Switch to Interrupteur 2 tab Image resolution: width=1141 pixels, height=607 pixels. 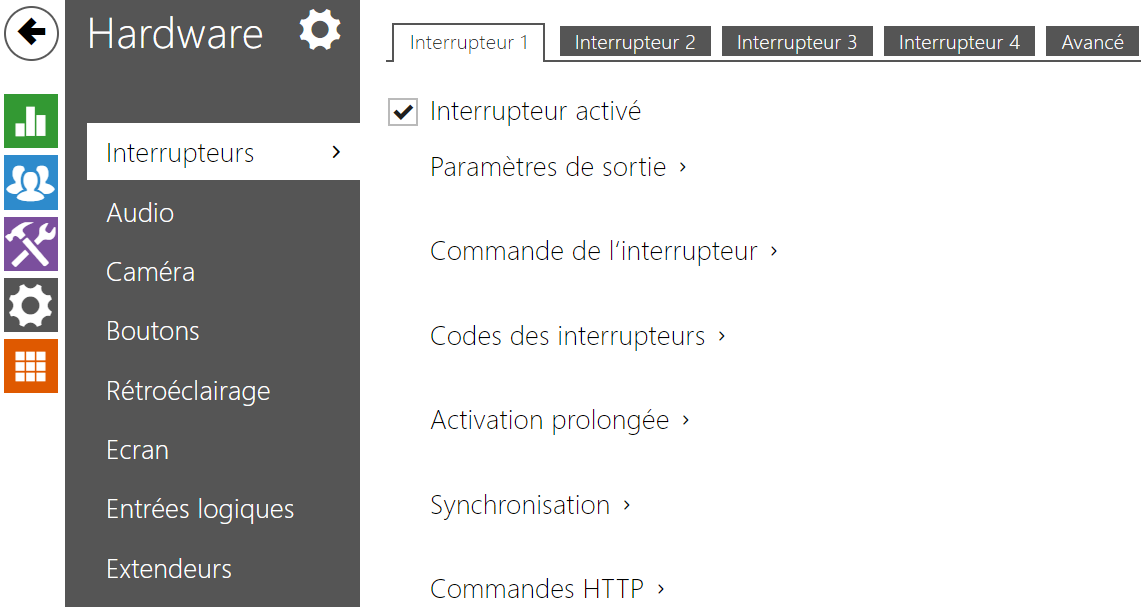635,42
